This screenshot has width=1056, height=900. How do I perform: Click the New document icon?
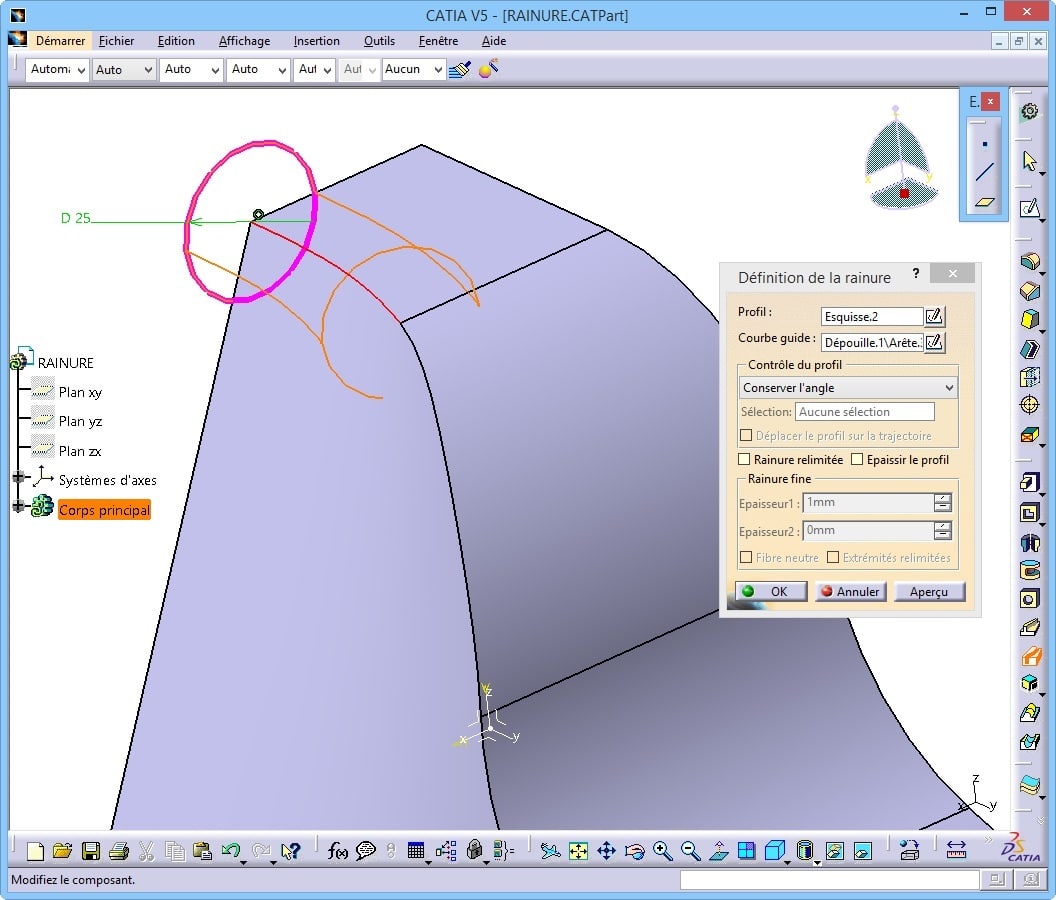coord(35,851)
